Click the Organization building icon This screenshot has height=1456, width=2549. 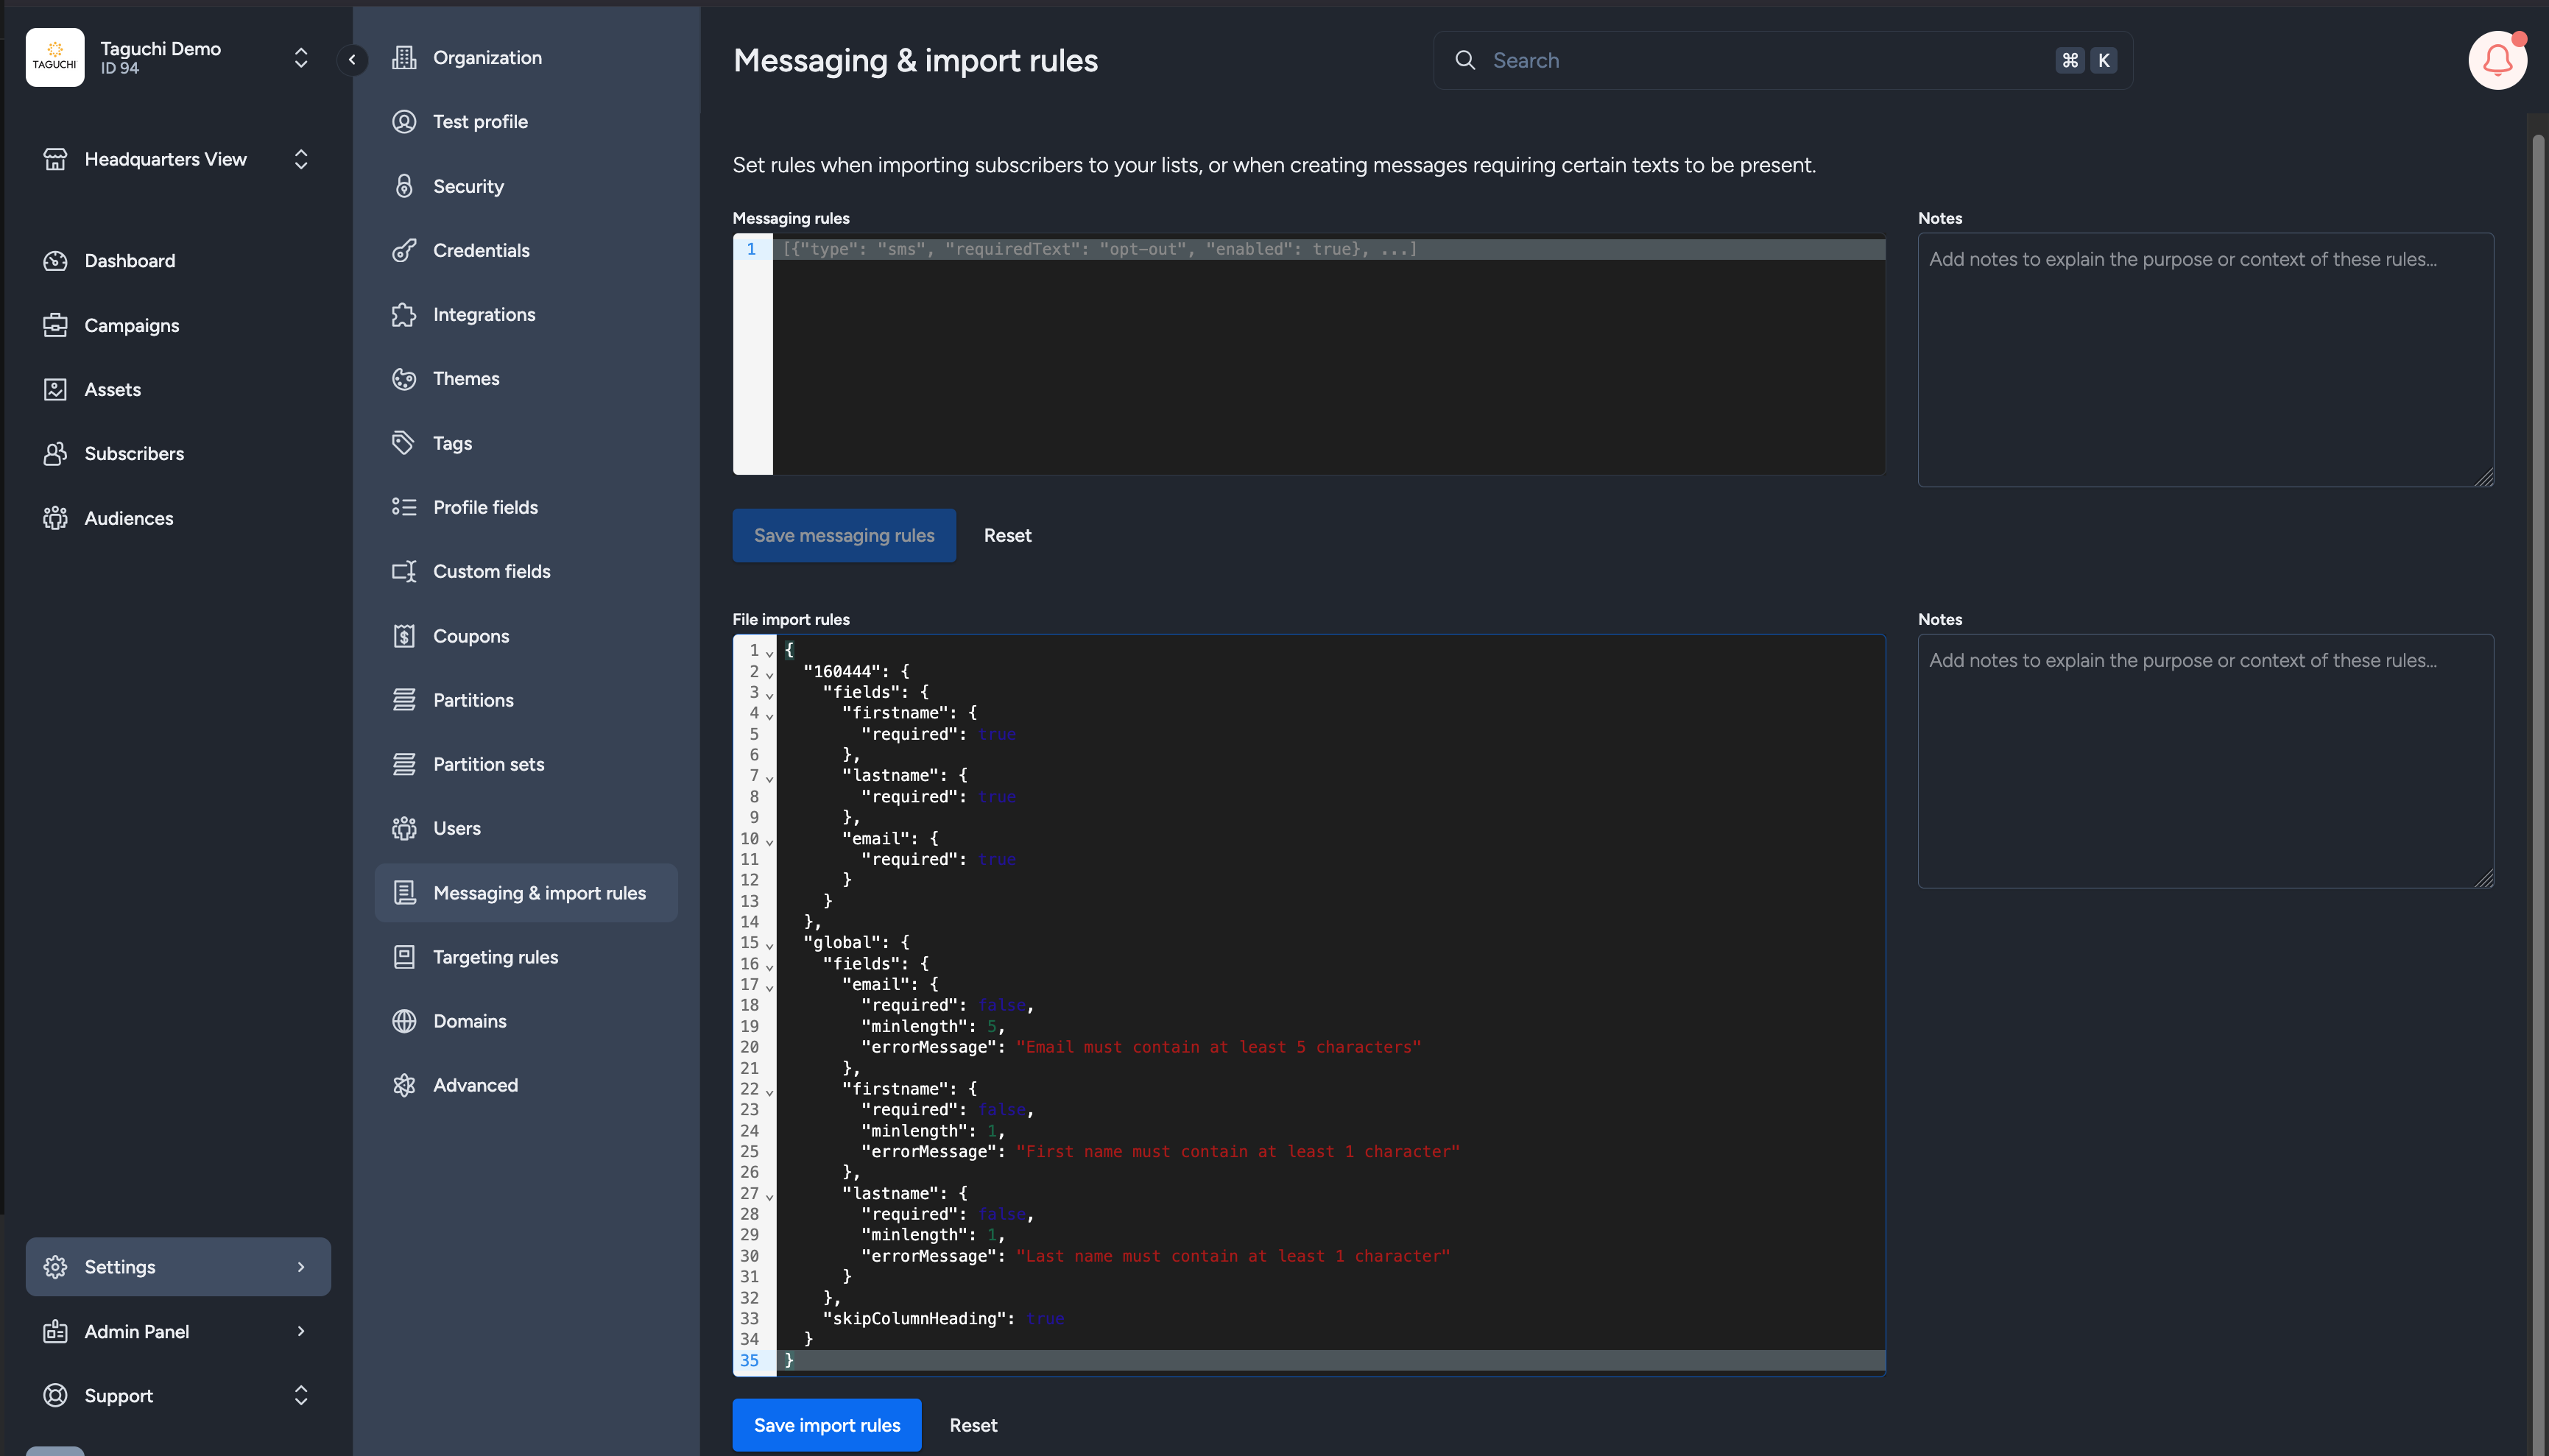coord(404,57)
